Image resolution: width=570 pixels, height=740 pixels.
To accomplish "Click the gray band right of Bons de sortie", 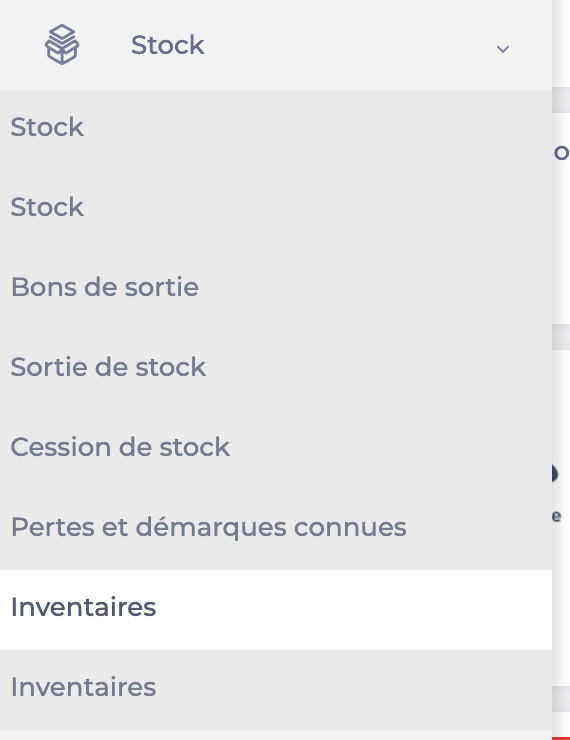I will [561, 337].
